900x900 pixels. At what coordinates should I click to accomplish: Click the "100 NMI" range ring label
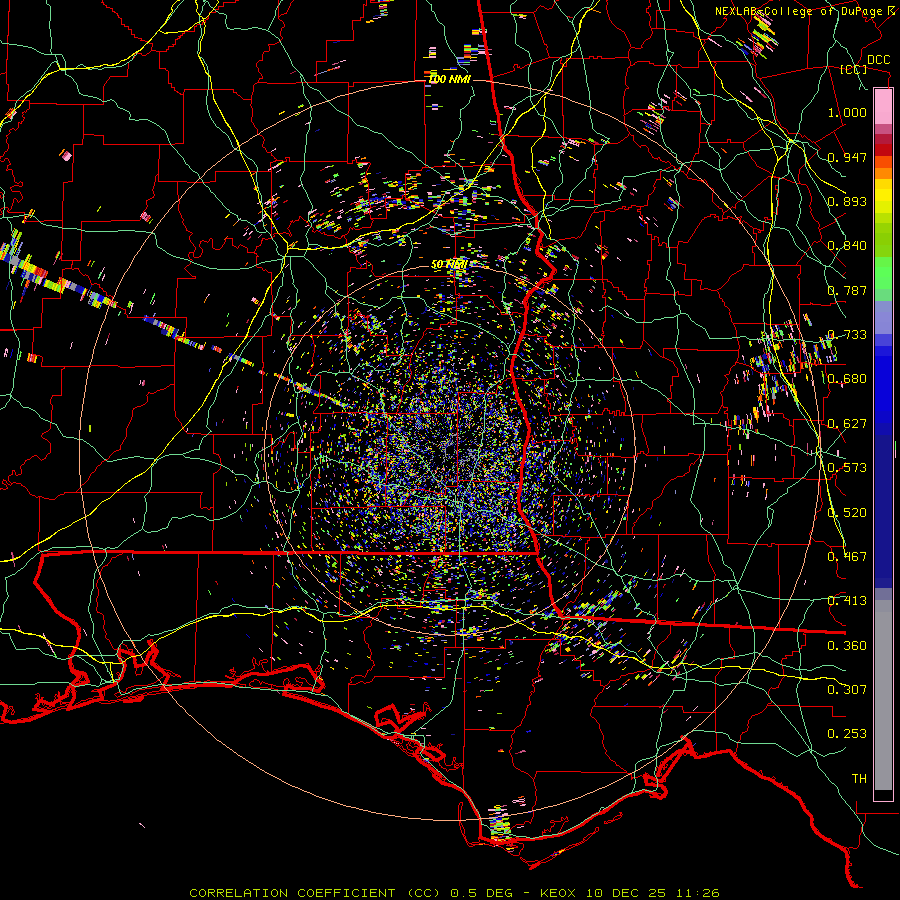coord(449,79)
